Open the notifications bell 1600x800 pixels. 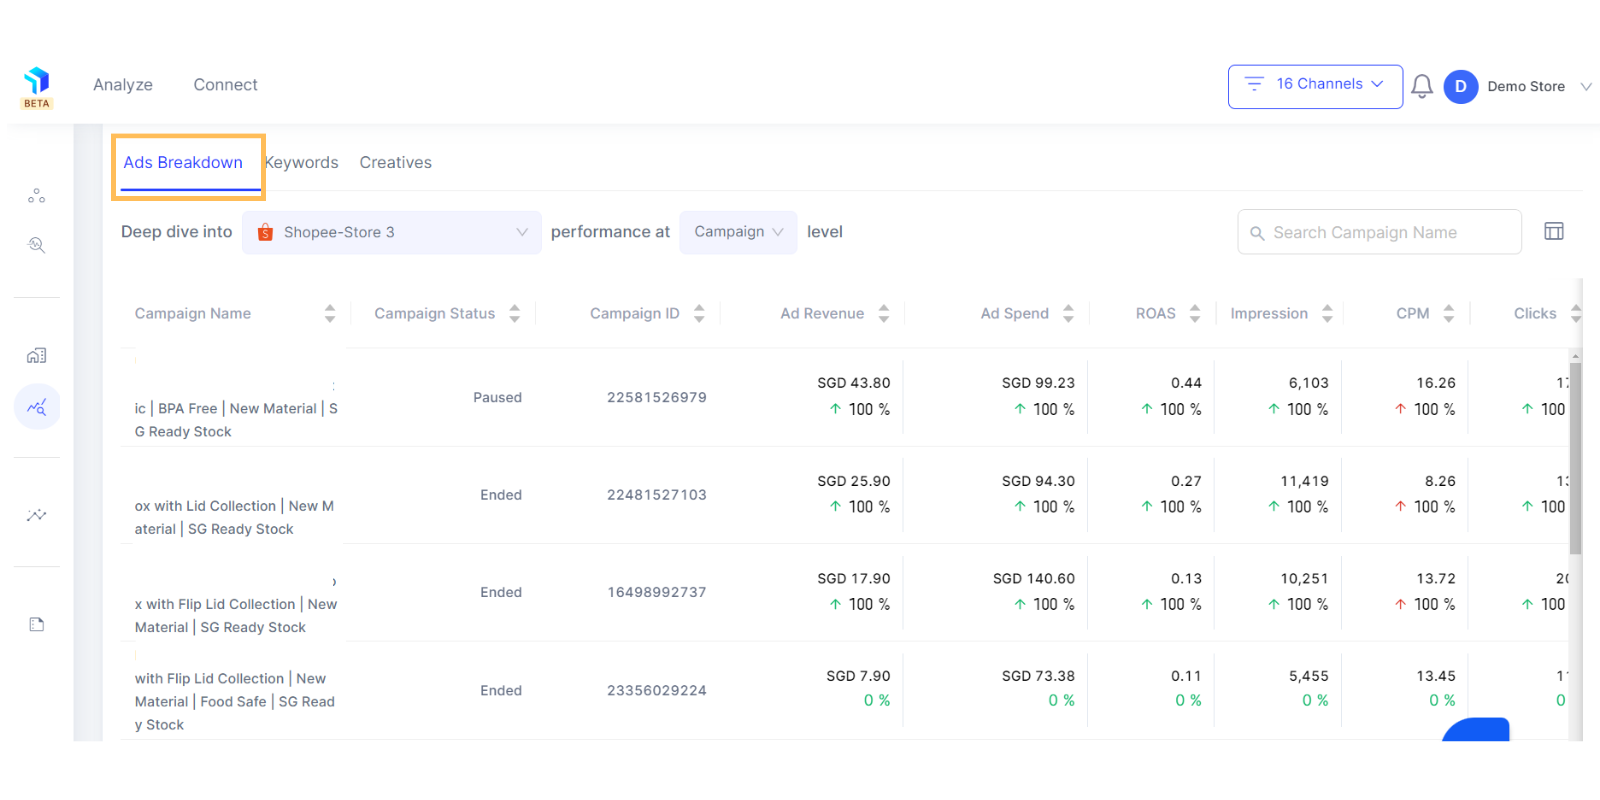point(1422,86)
